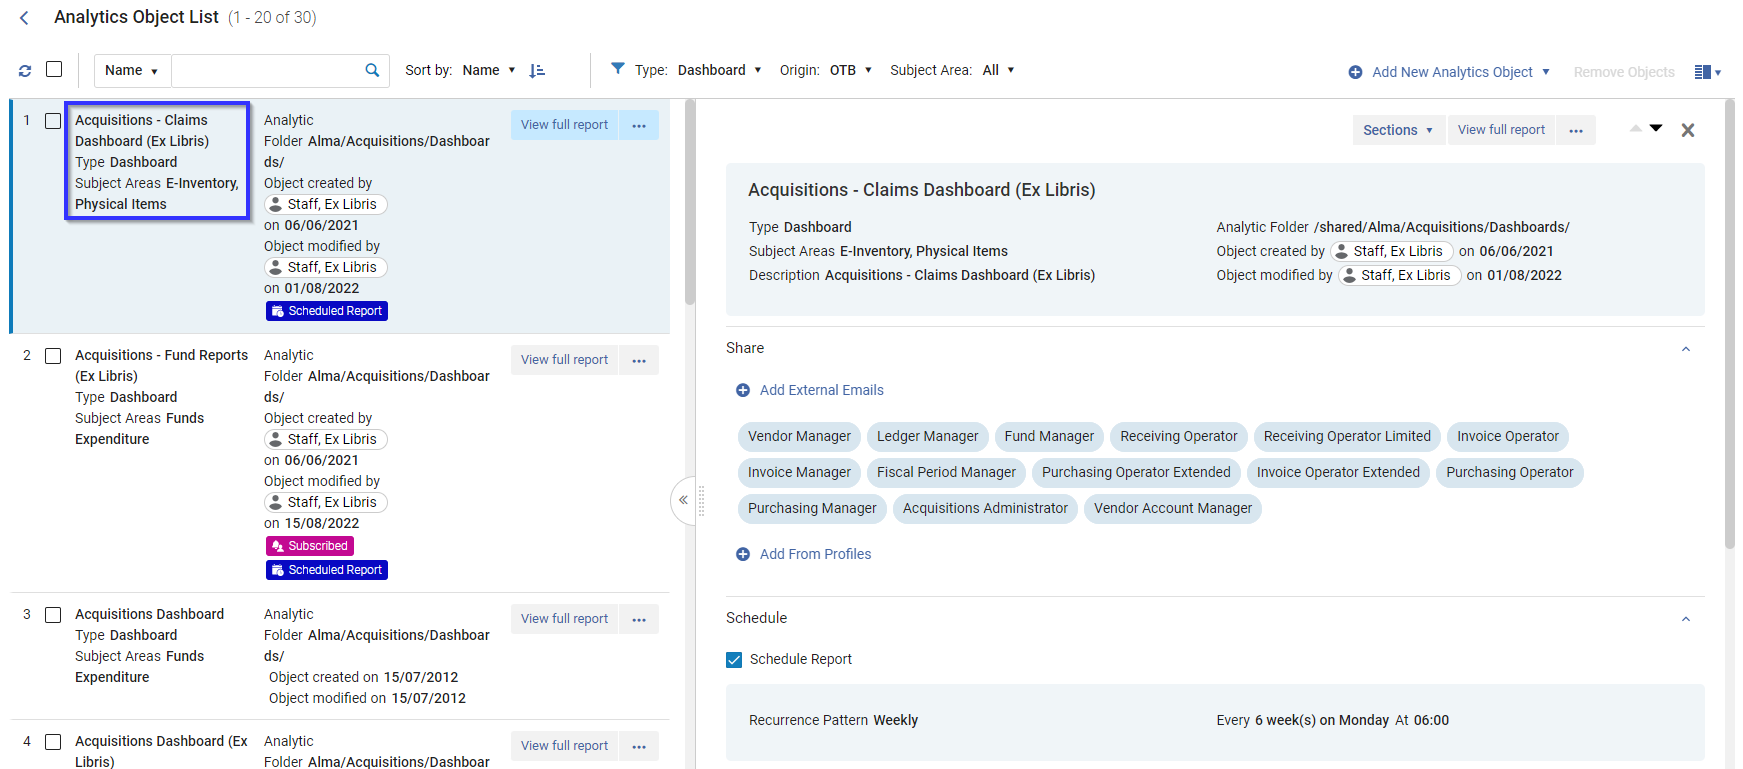Collapse the Share section
Viewport: 1743px width, 769px height.
pyautogui.click(x=1686, y=349)
